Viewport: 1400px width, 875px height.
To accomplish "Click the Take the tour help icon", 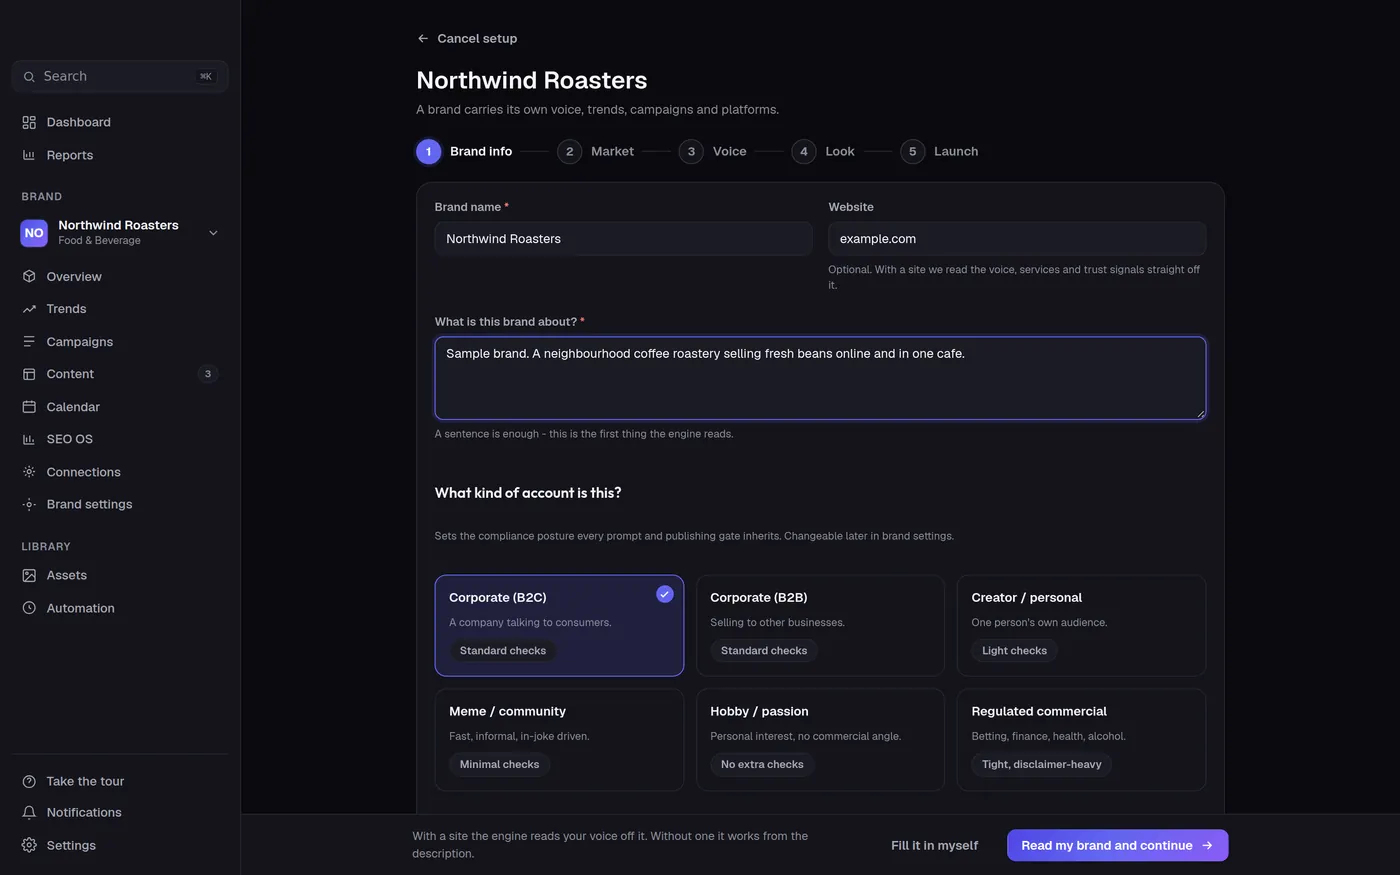I will [x=29, y=781].
